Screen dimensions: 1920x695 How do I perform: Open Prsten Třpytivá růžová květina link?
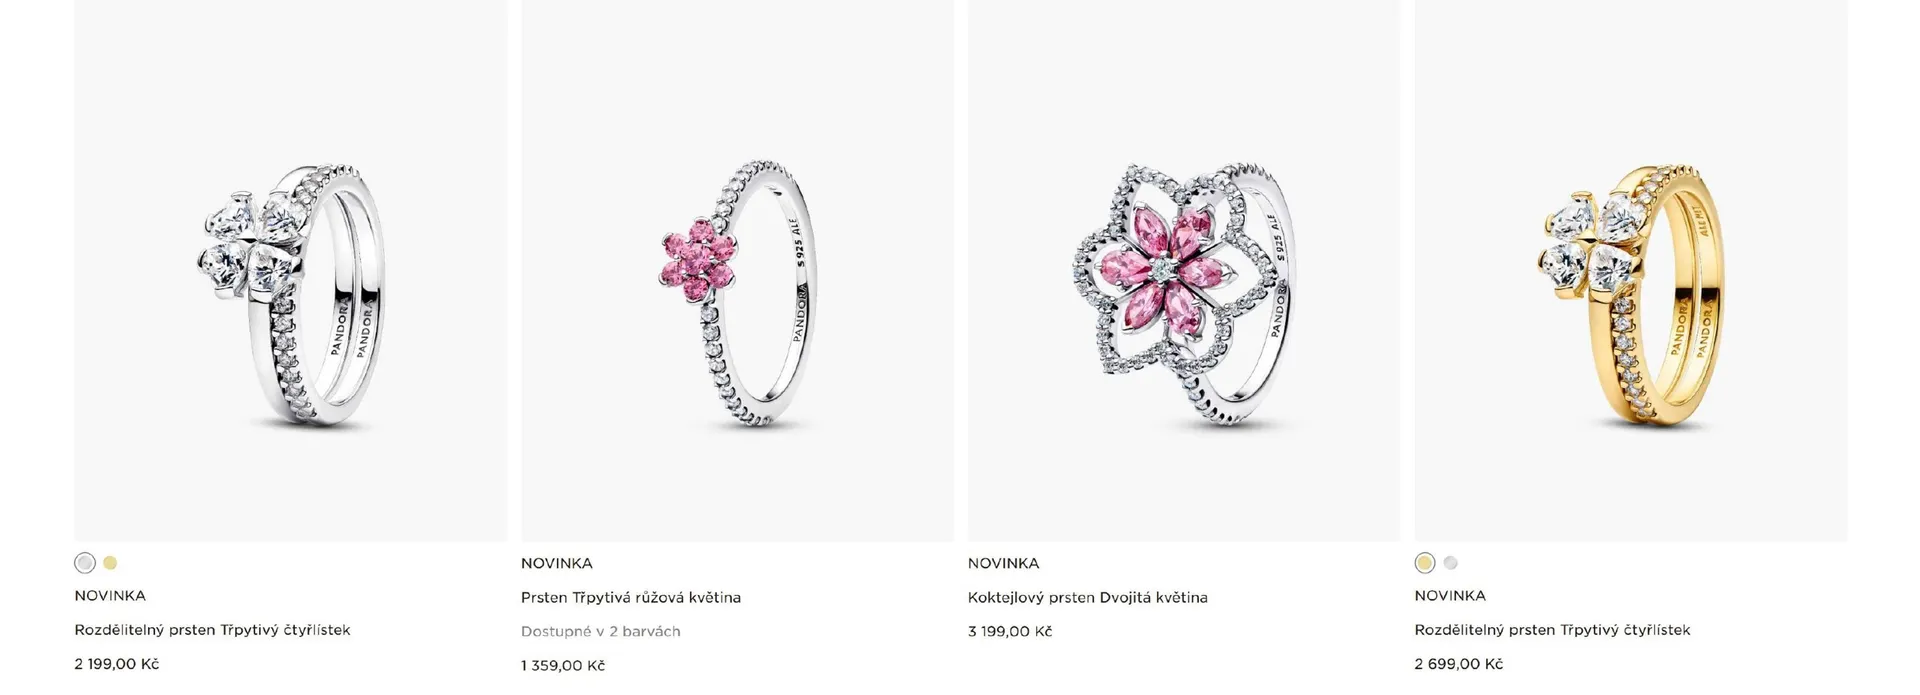pyautogui.click(x=631, y=597)
